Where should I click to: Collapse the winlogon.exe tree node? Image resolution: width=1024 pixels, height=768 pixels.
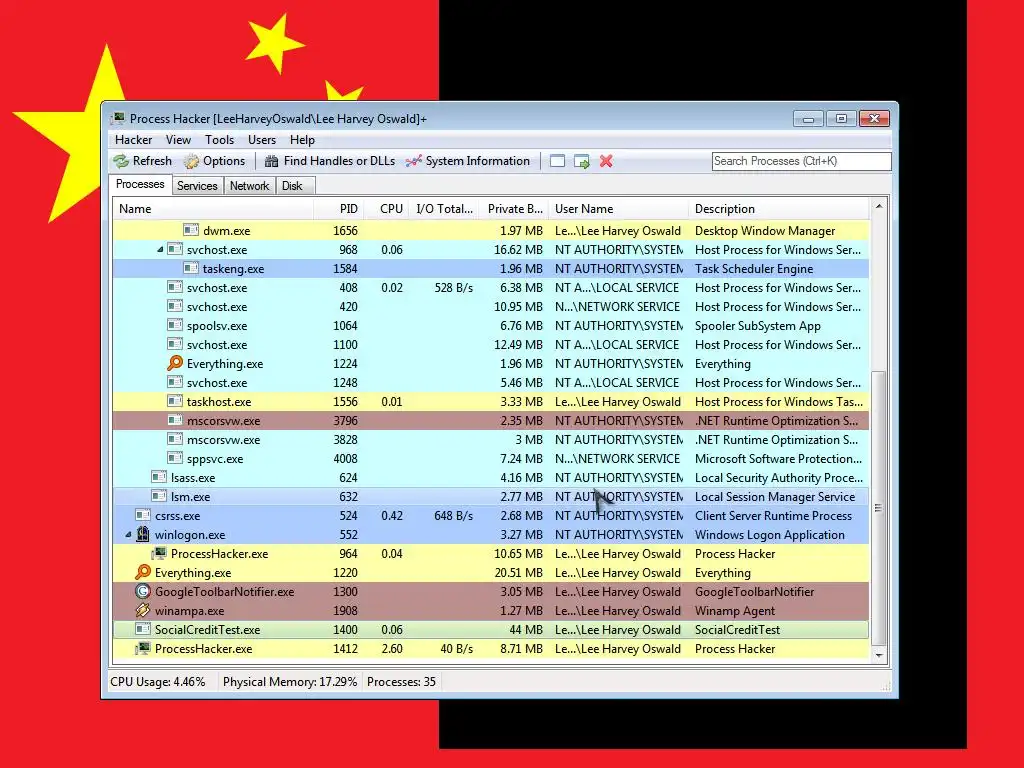click(128, 534)
